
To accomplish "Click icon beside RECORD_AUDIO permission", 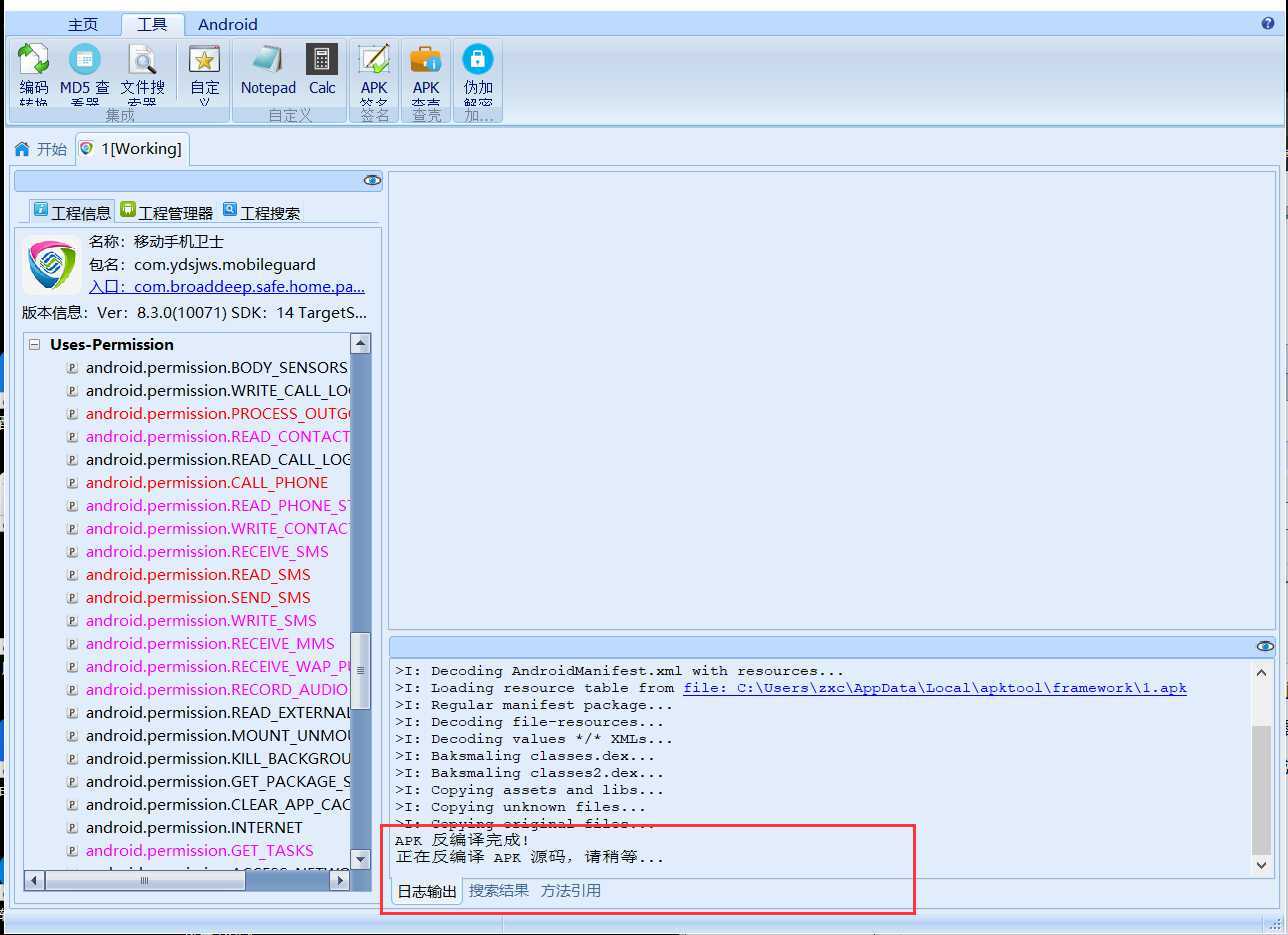I will coord(72,690).
